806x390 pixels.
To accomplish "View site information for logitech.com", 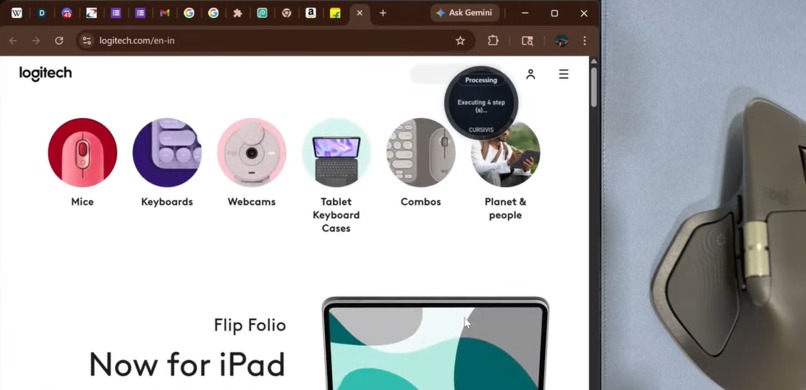I will [87, 41].
